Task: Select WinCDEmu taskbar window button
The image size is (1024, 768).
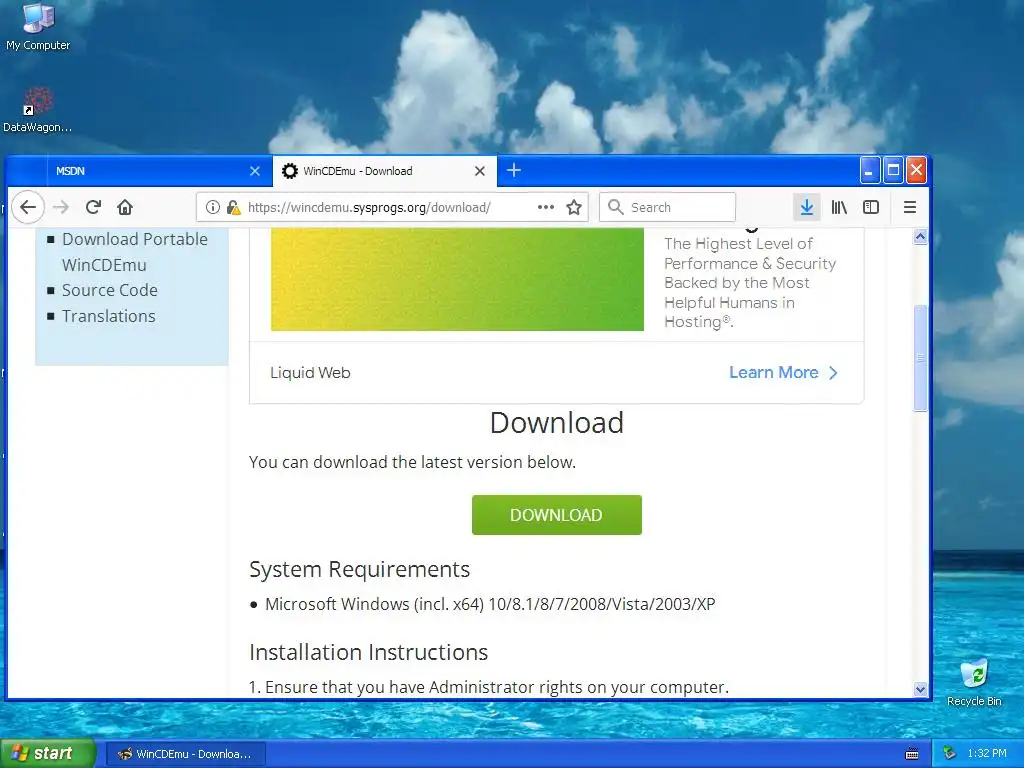Action: 185,754
